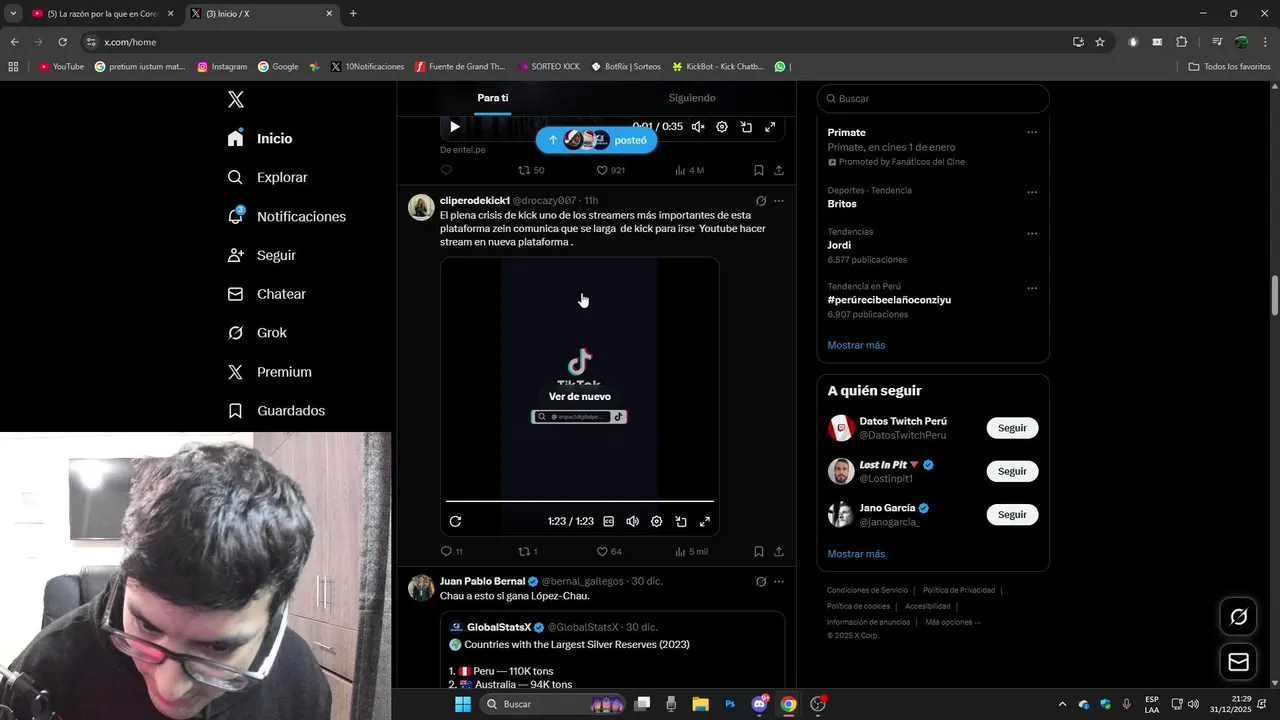1280x720 pixels.
Task: Reload the page in Chrome
Action: pyautogui.click(x=62, y=42)
